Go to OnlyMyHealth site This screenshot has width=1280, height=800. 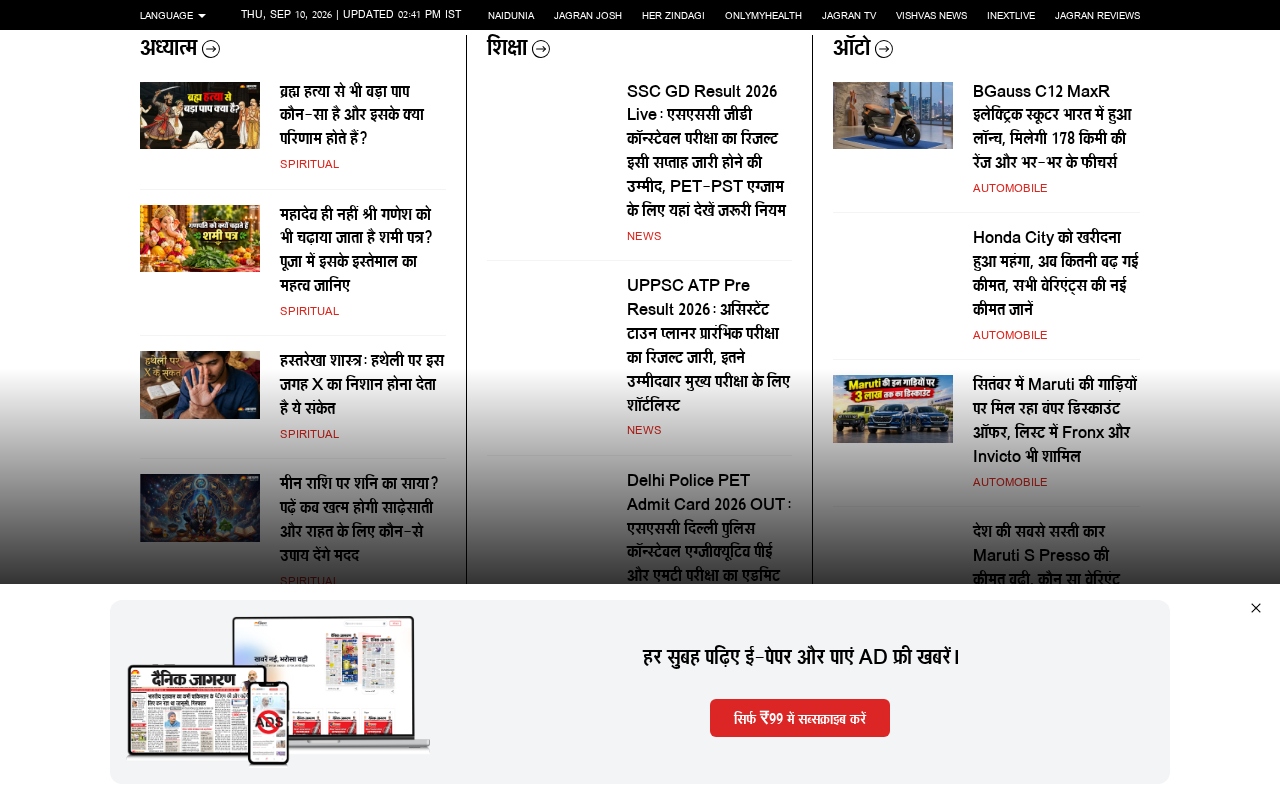(x=763, y=16)
